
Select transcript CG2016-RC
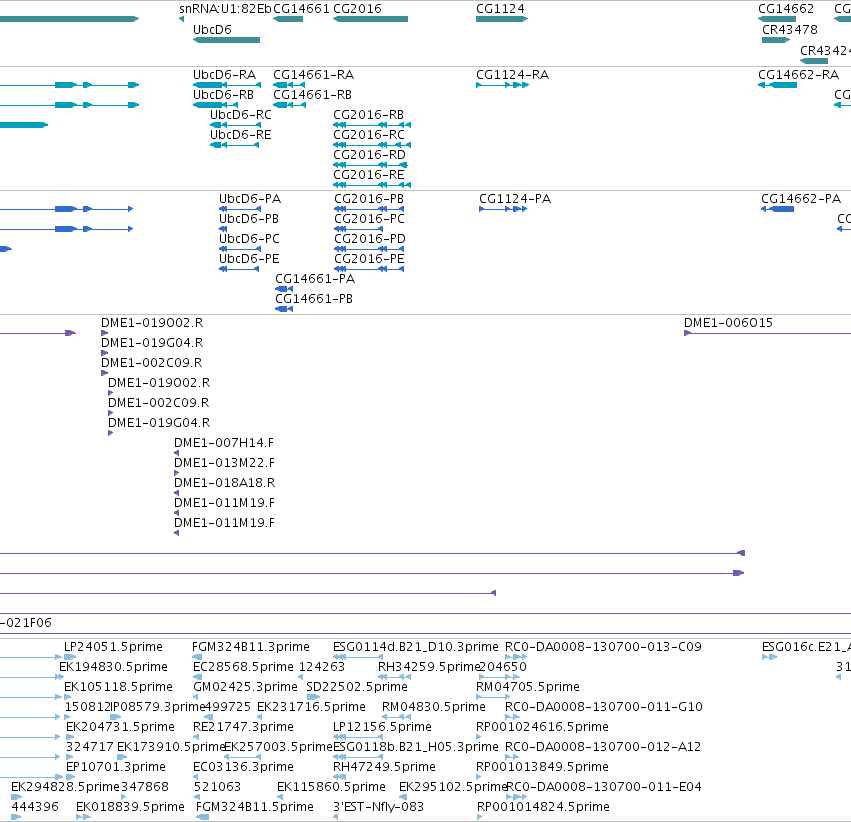[372, 145]
